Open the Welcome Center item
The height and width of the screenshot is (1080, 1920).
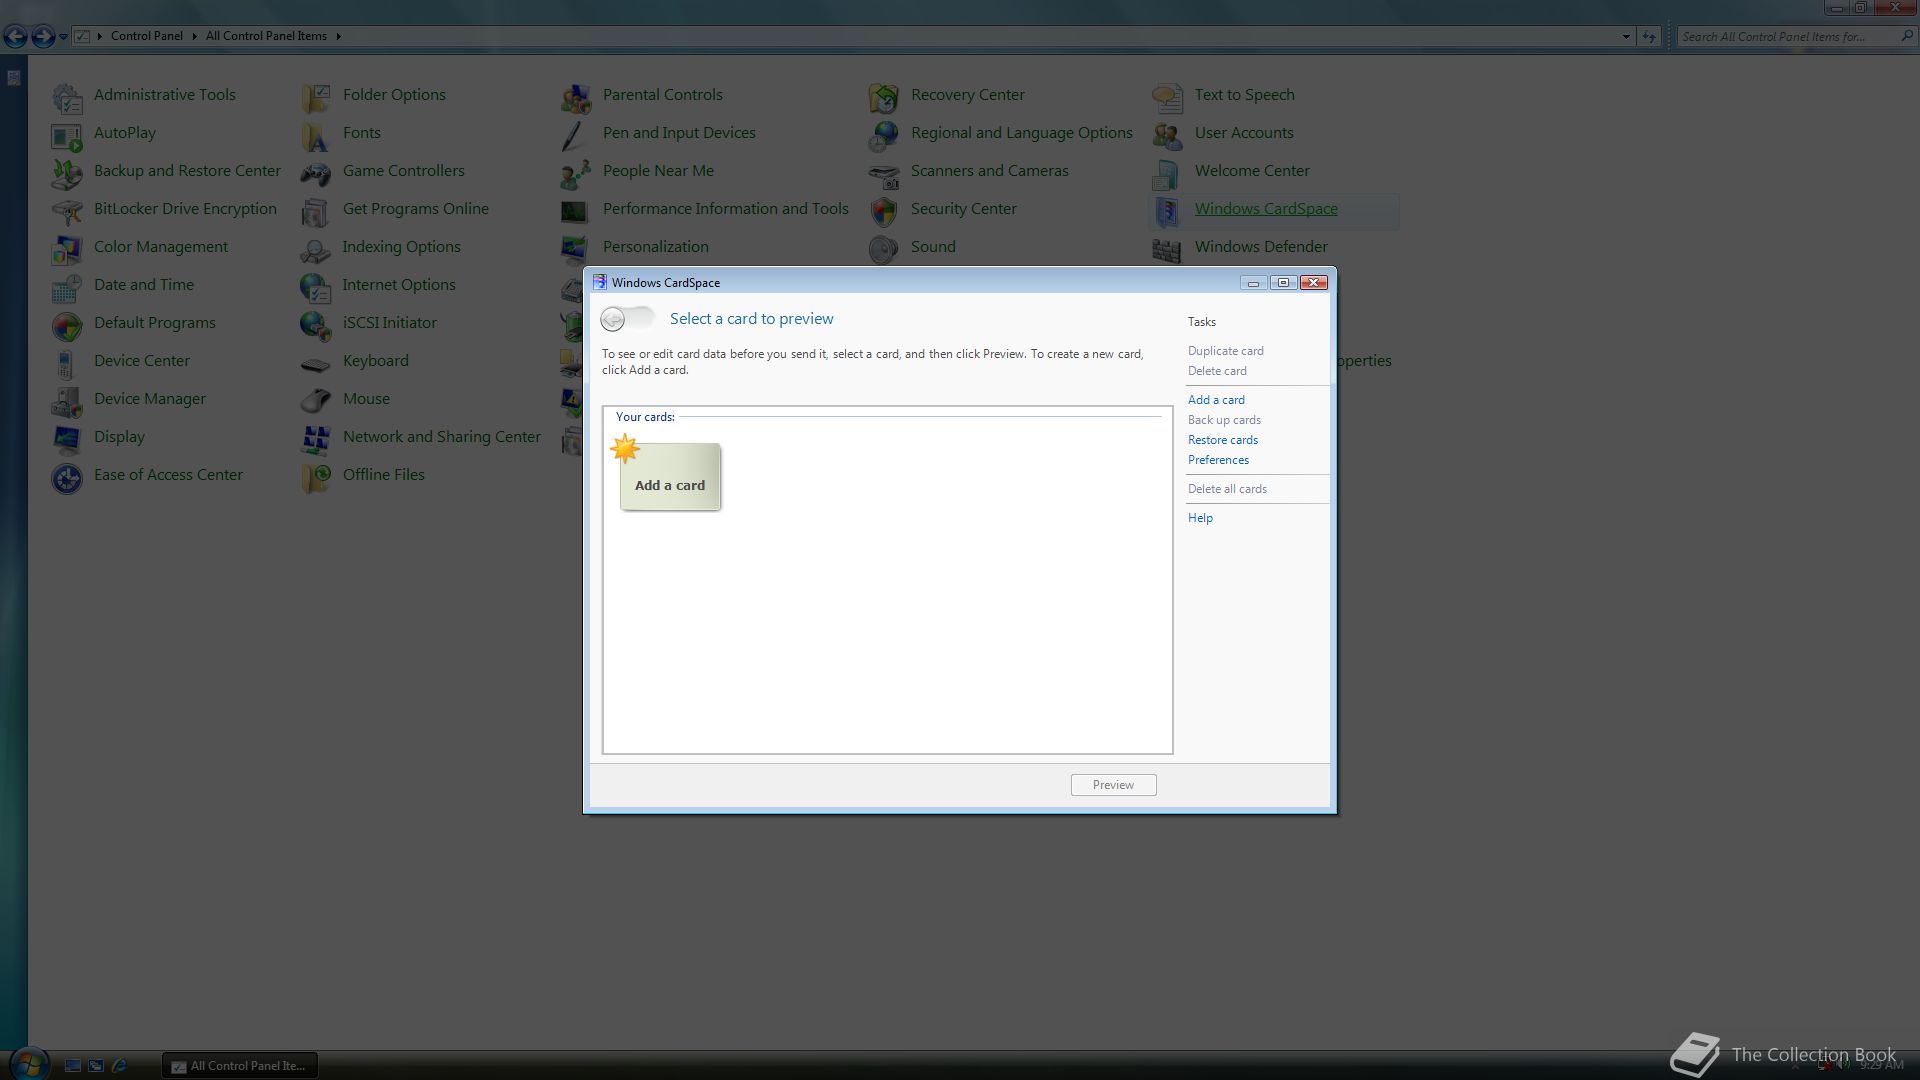[x=1252, y=171]
